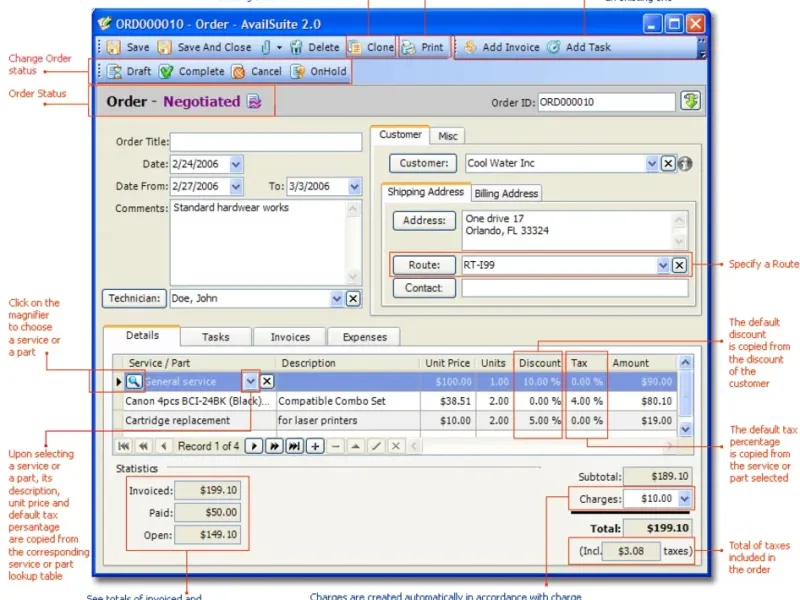Click the Amount column header
Screen dimensions: 800x600
(x=641, y=363)
